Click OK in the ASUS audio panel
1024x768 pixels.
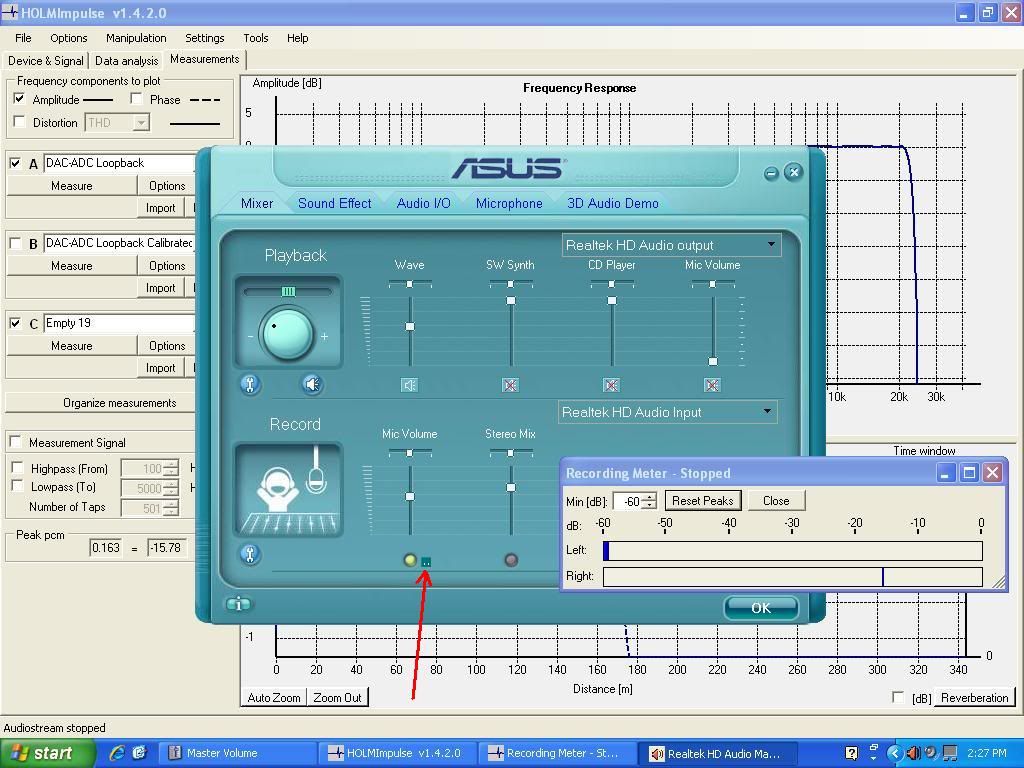click(761, 608)
